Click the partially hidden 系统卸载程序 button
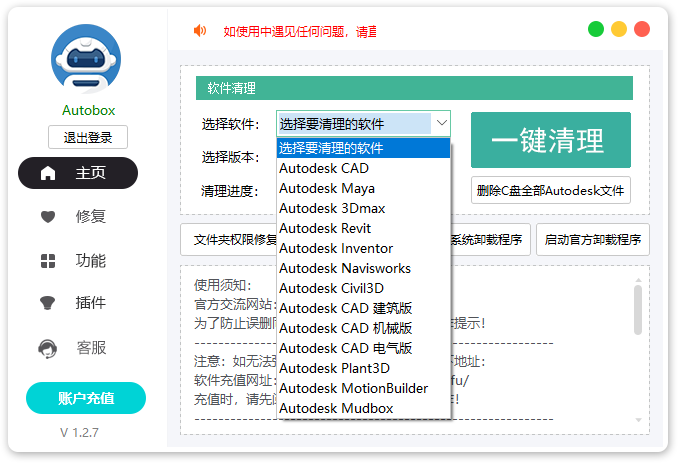The height and width of the screenshot is (463, 678). pyautogui.click(x=490, y=239)
